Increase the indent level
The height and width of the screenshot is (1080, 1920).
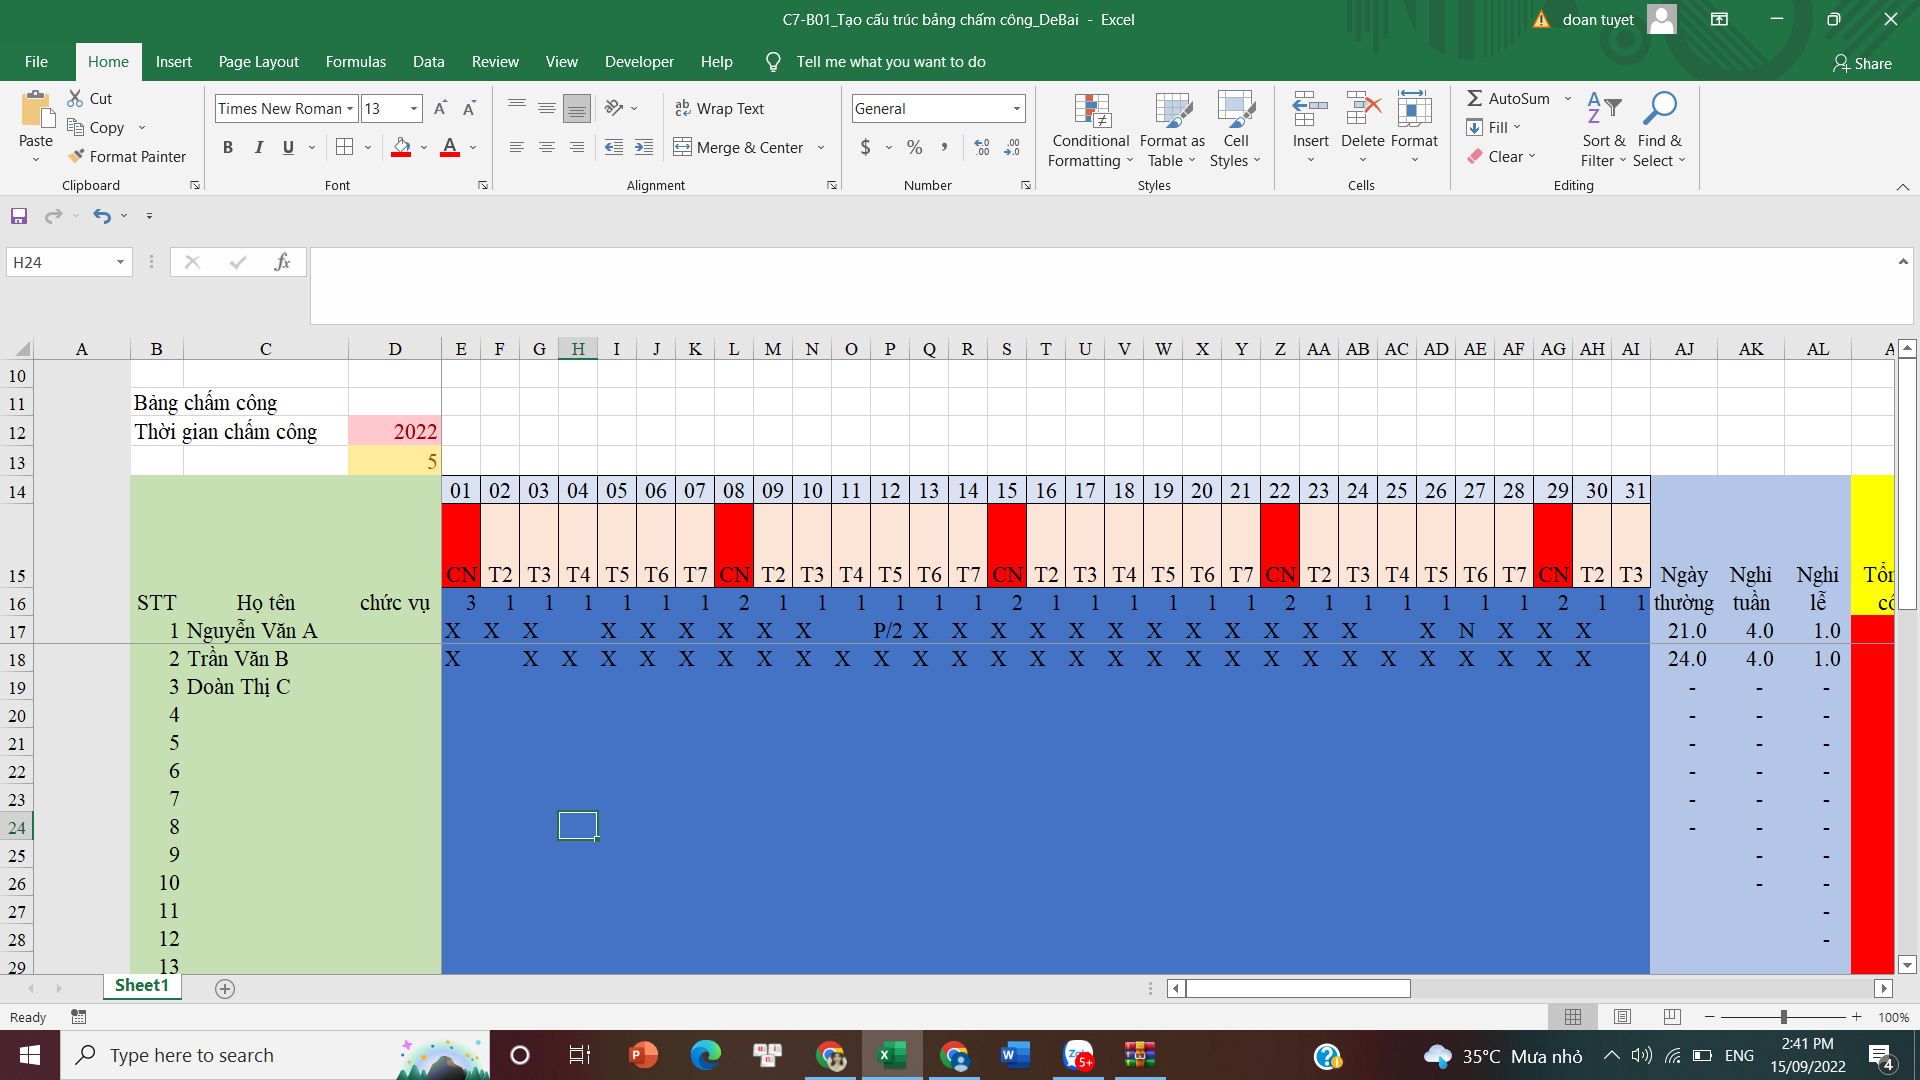(x=644, y=147)
